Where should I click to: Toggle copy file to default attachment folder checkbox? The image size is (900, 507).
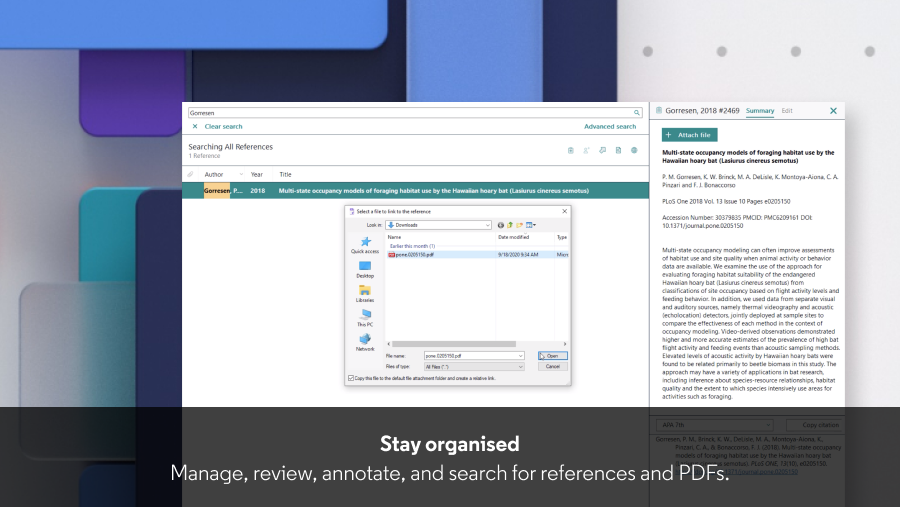[351, 378]
